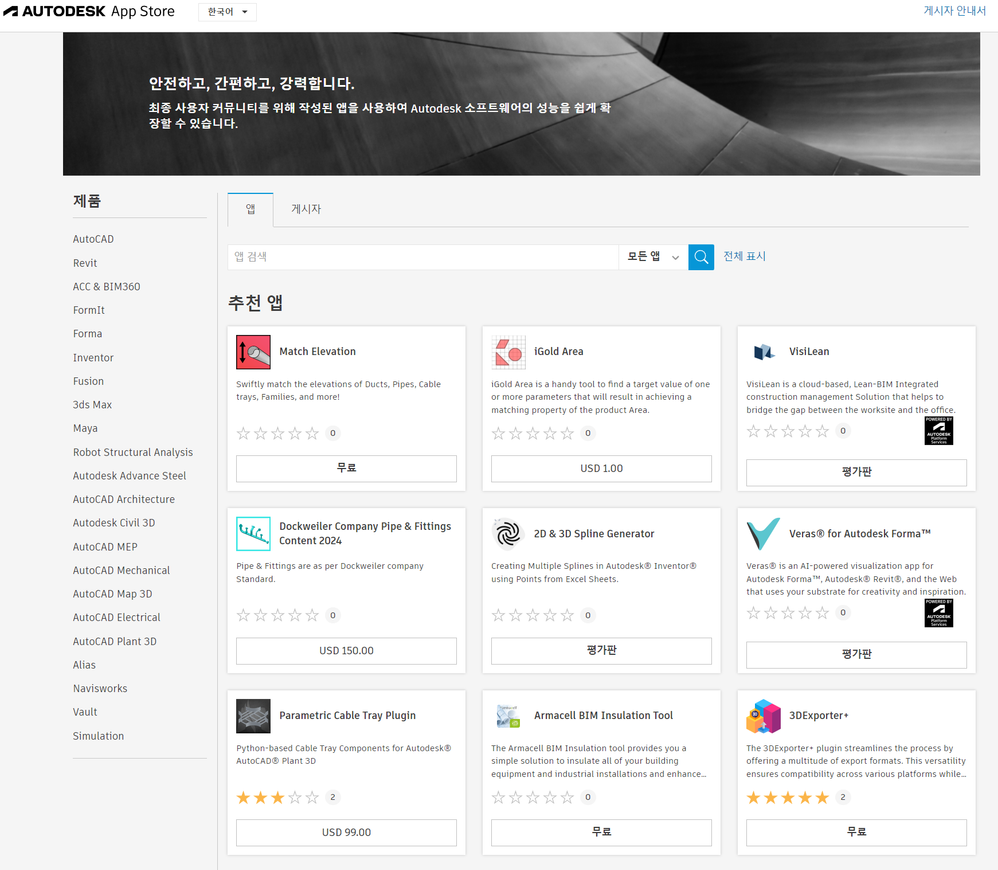Open the Parametric Cable Tray Plugin icon
Viewport: 998px width, 870px height.
[253, 716]
